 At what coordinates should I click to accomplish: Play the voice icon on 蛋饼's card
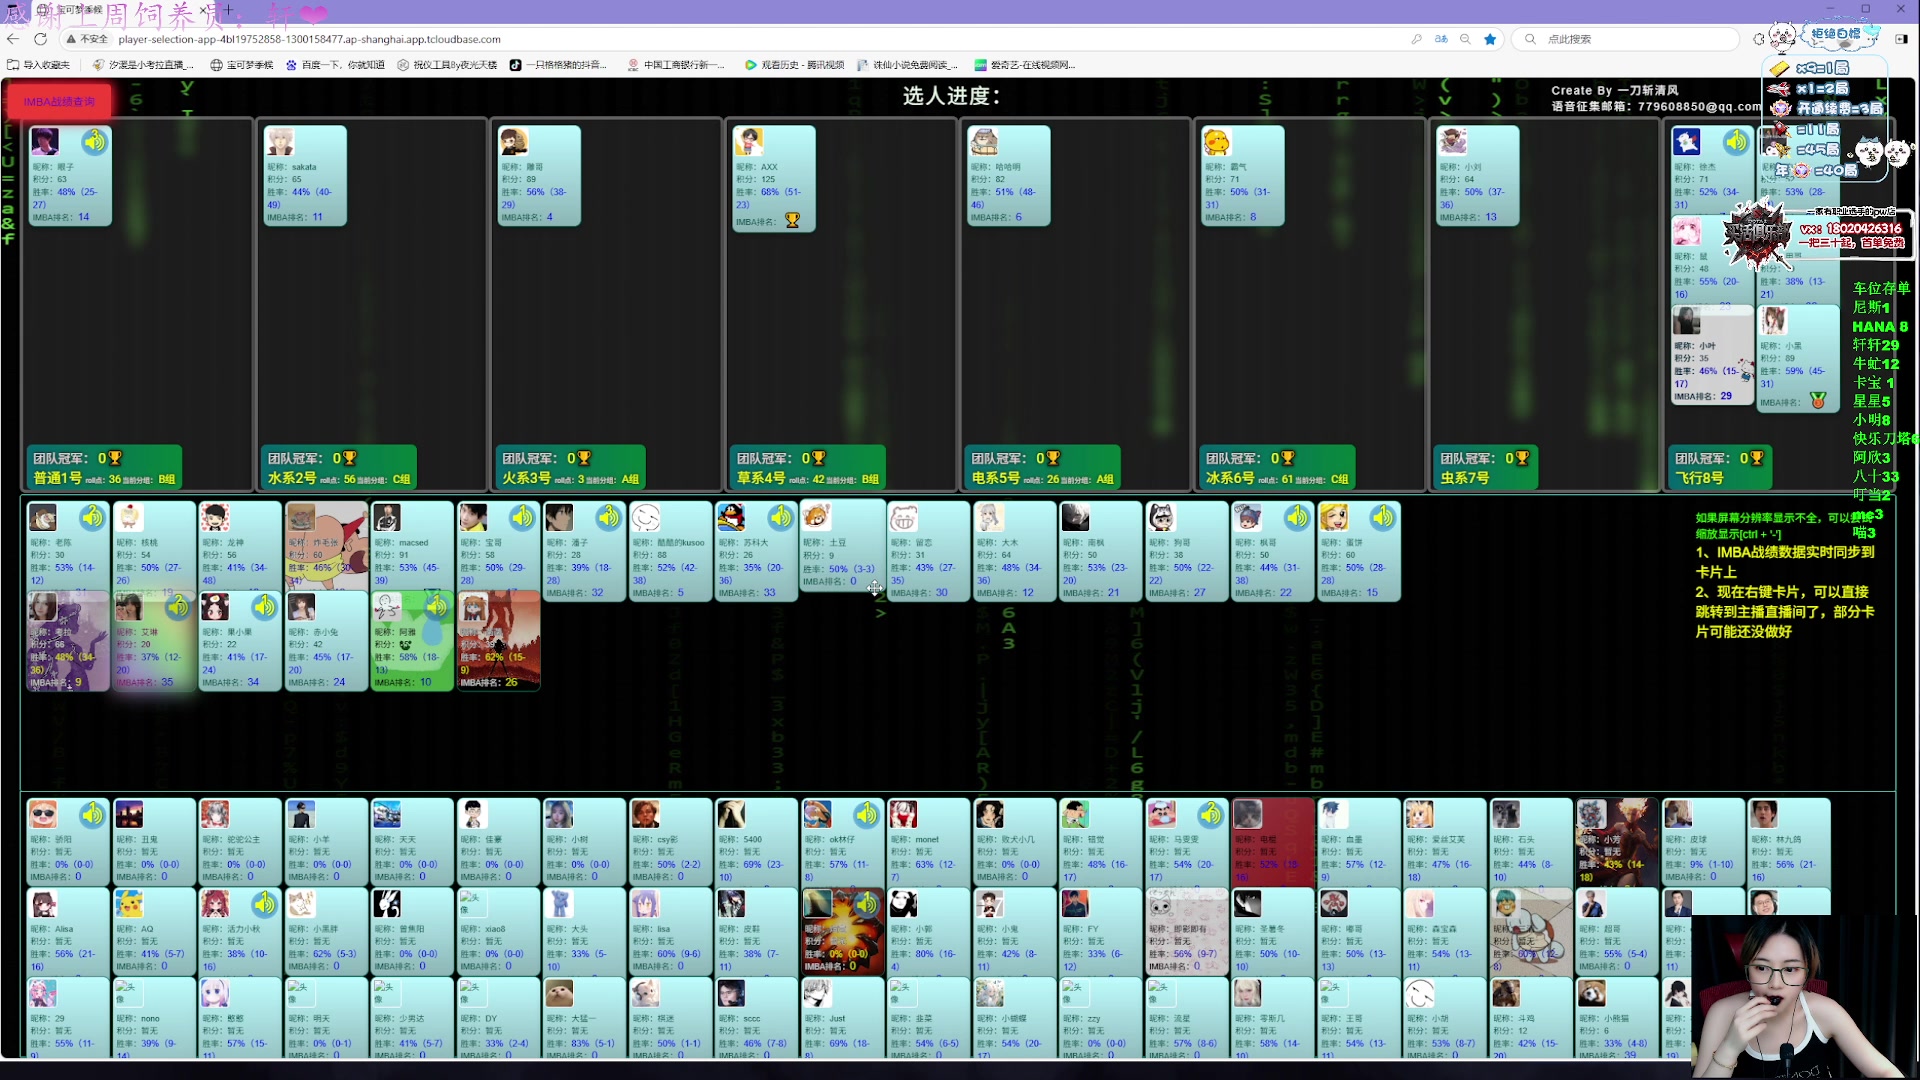(x=1383, y=517)
